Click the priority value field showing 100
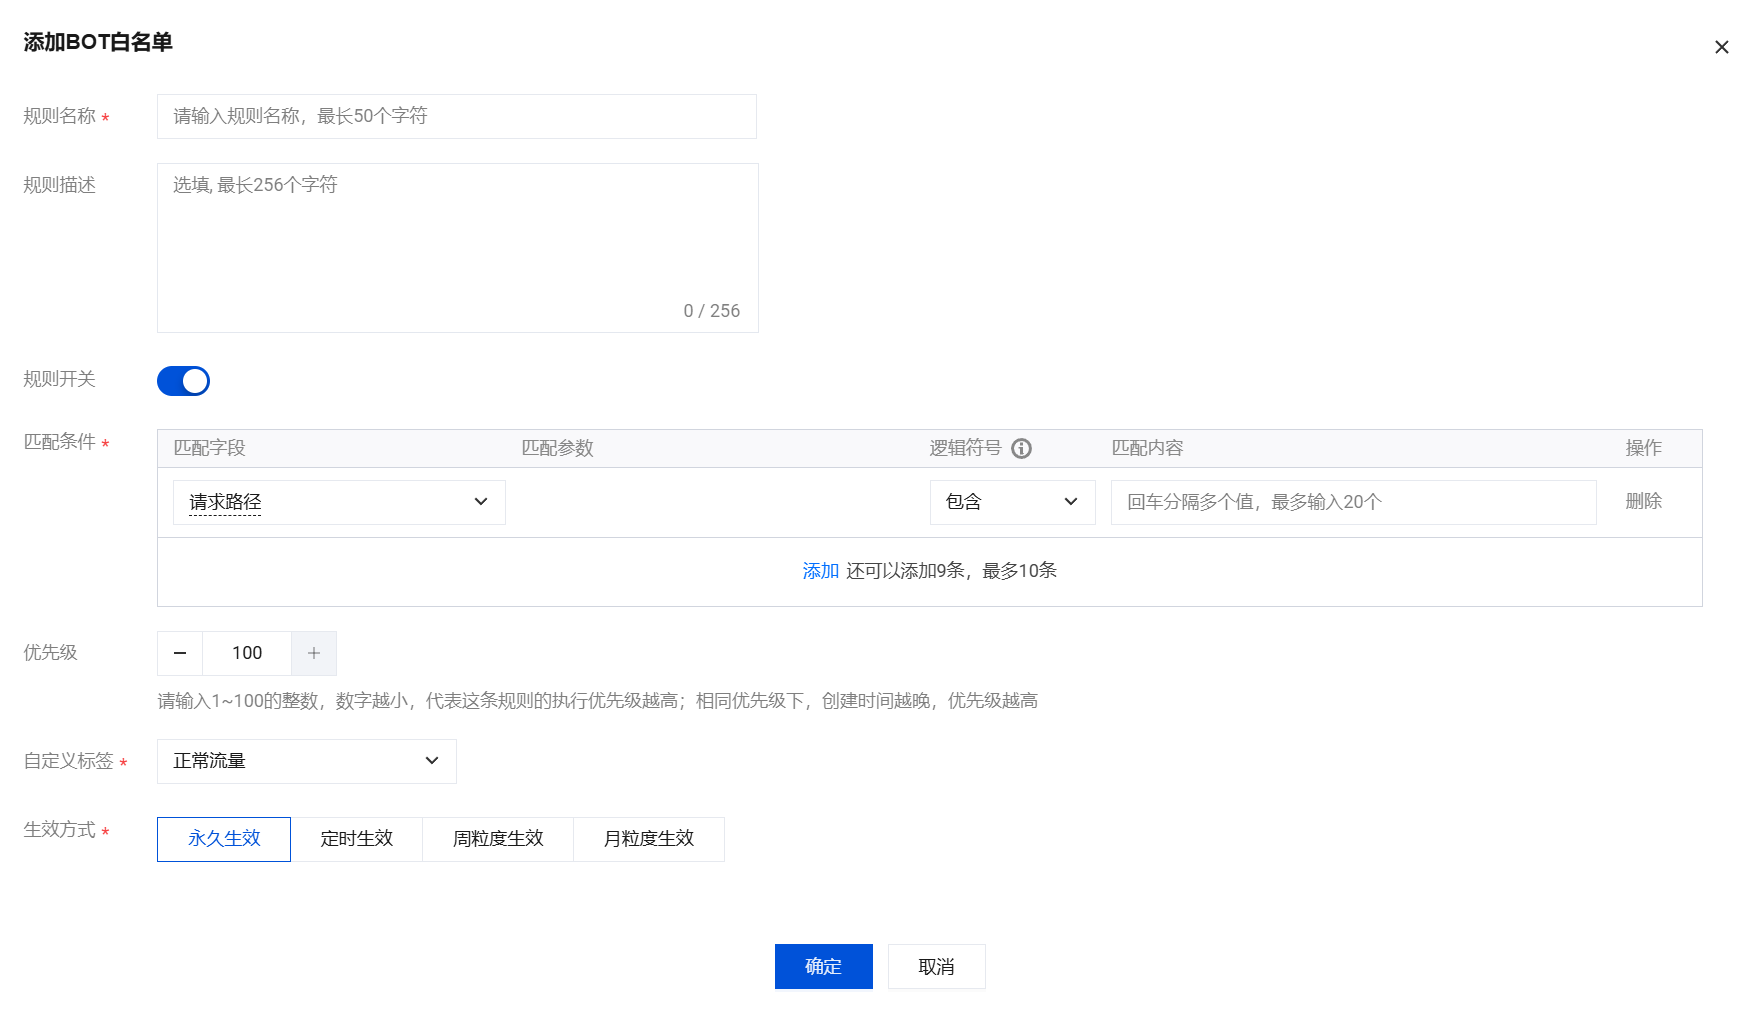The height and width of the screenshot is (1013, 1763). pyautogui.click(x=247, y=653)
